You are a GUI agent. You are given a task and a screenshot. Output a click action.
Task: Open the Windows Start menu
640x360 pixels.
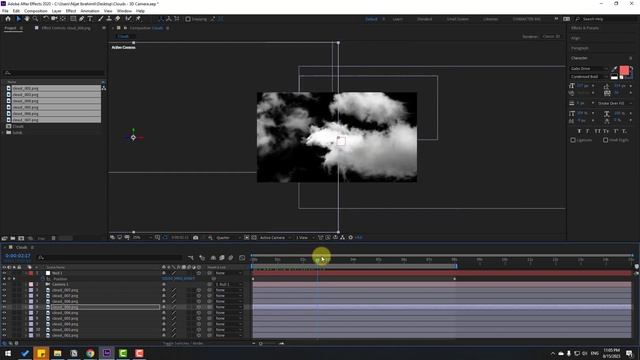[x=8, y=353]
